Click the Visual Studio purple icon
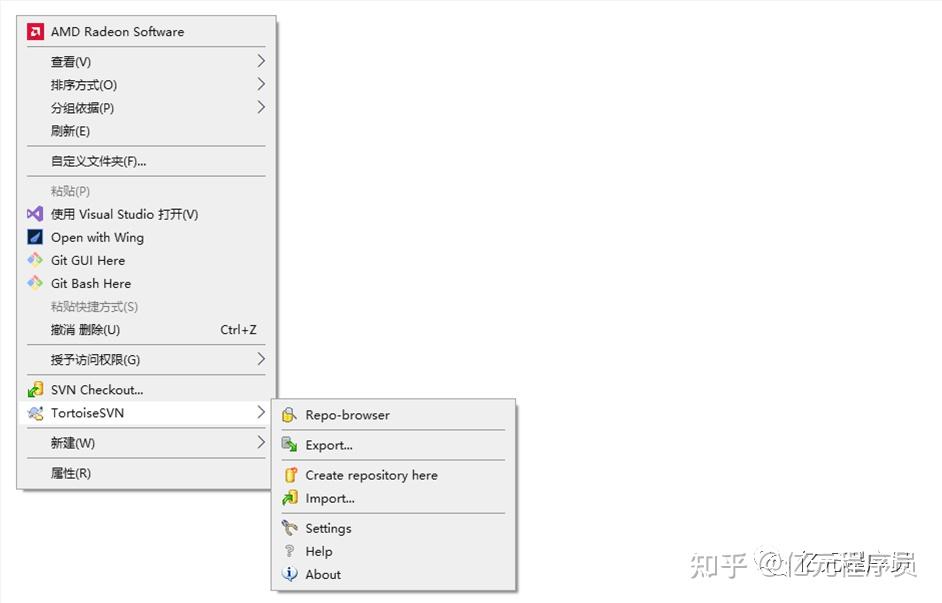This screenshot has height=603, width=942. pyautogui.click(x=35, y=214)
